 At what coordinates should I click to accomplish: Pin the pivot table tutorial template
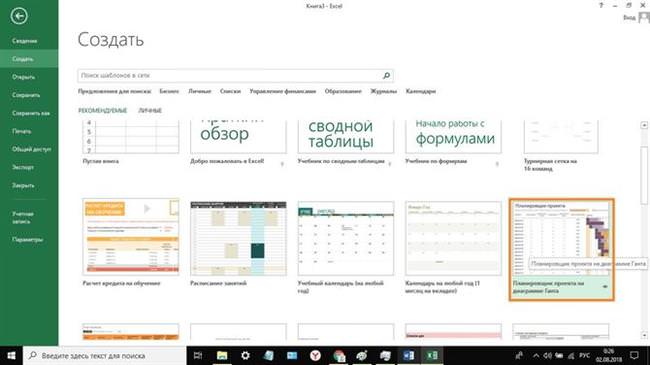pos(390,164)
